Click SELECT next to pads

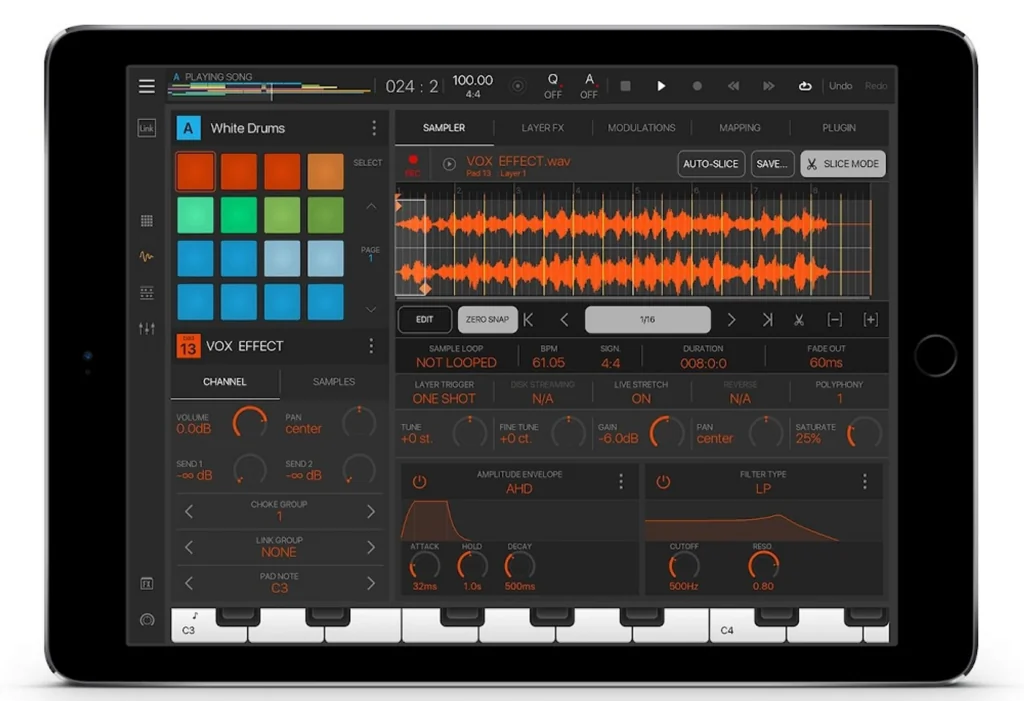click(x=368, y=163)
